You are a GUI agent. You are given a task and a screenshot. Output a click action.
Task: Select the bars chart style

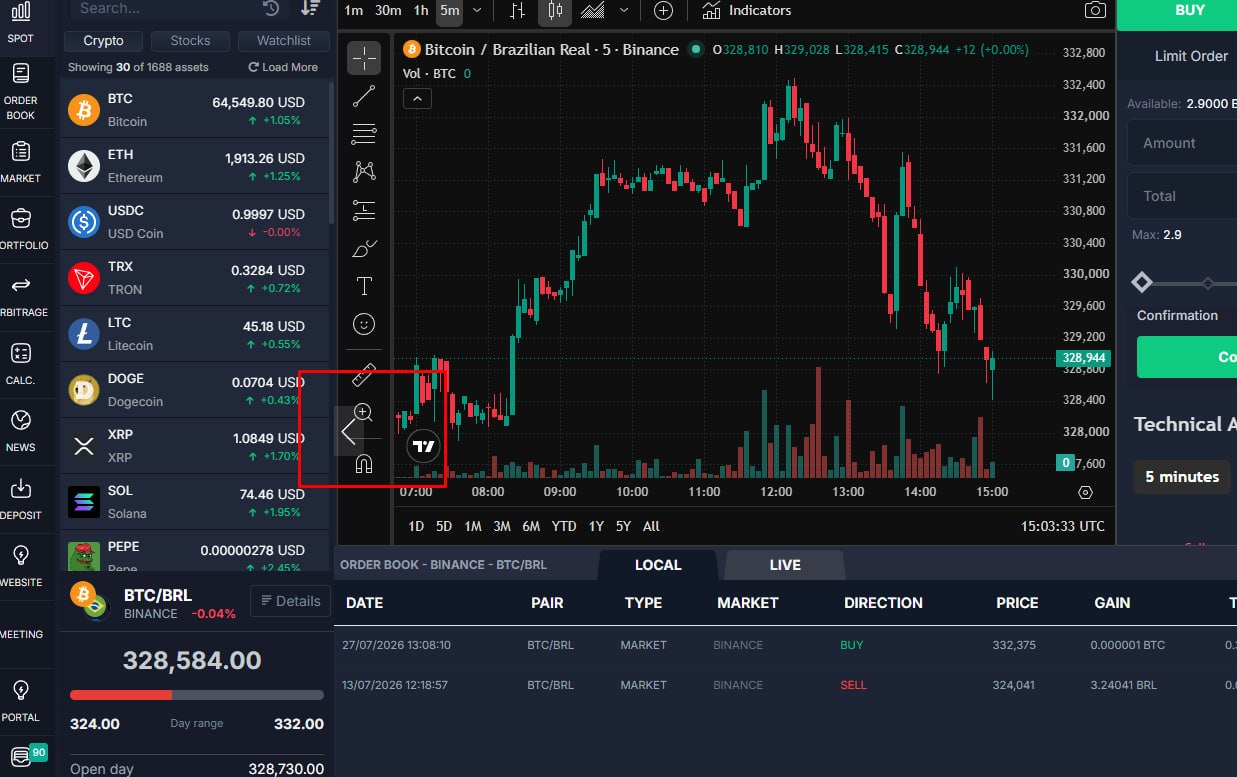(517, 11)
